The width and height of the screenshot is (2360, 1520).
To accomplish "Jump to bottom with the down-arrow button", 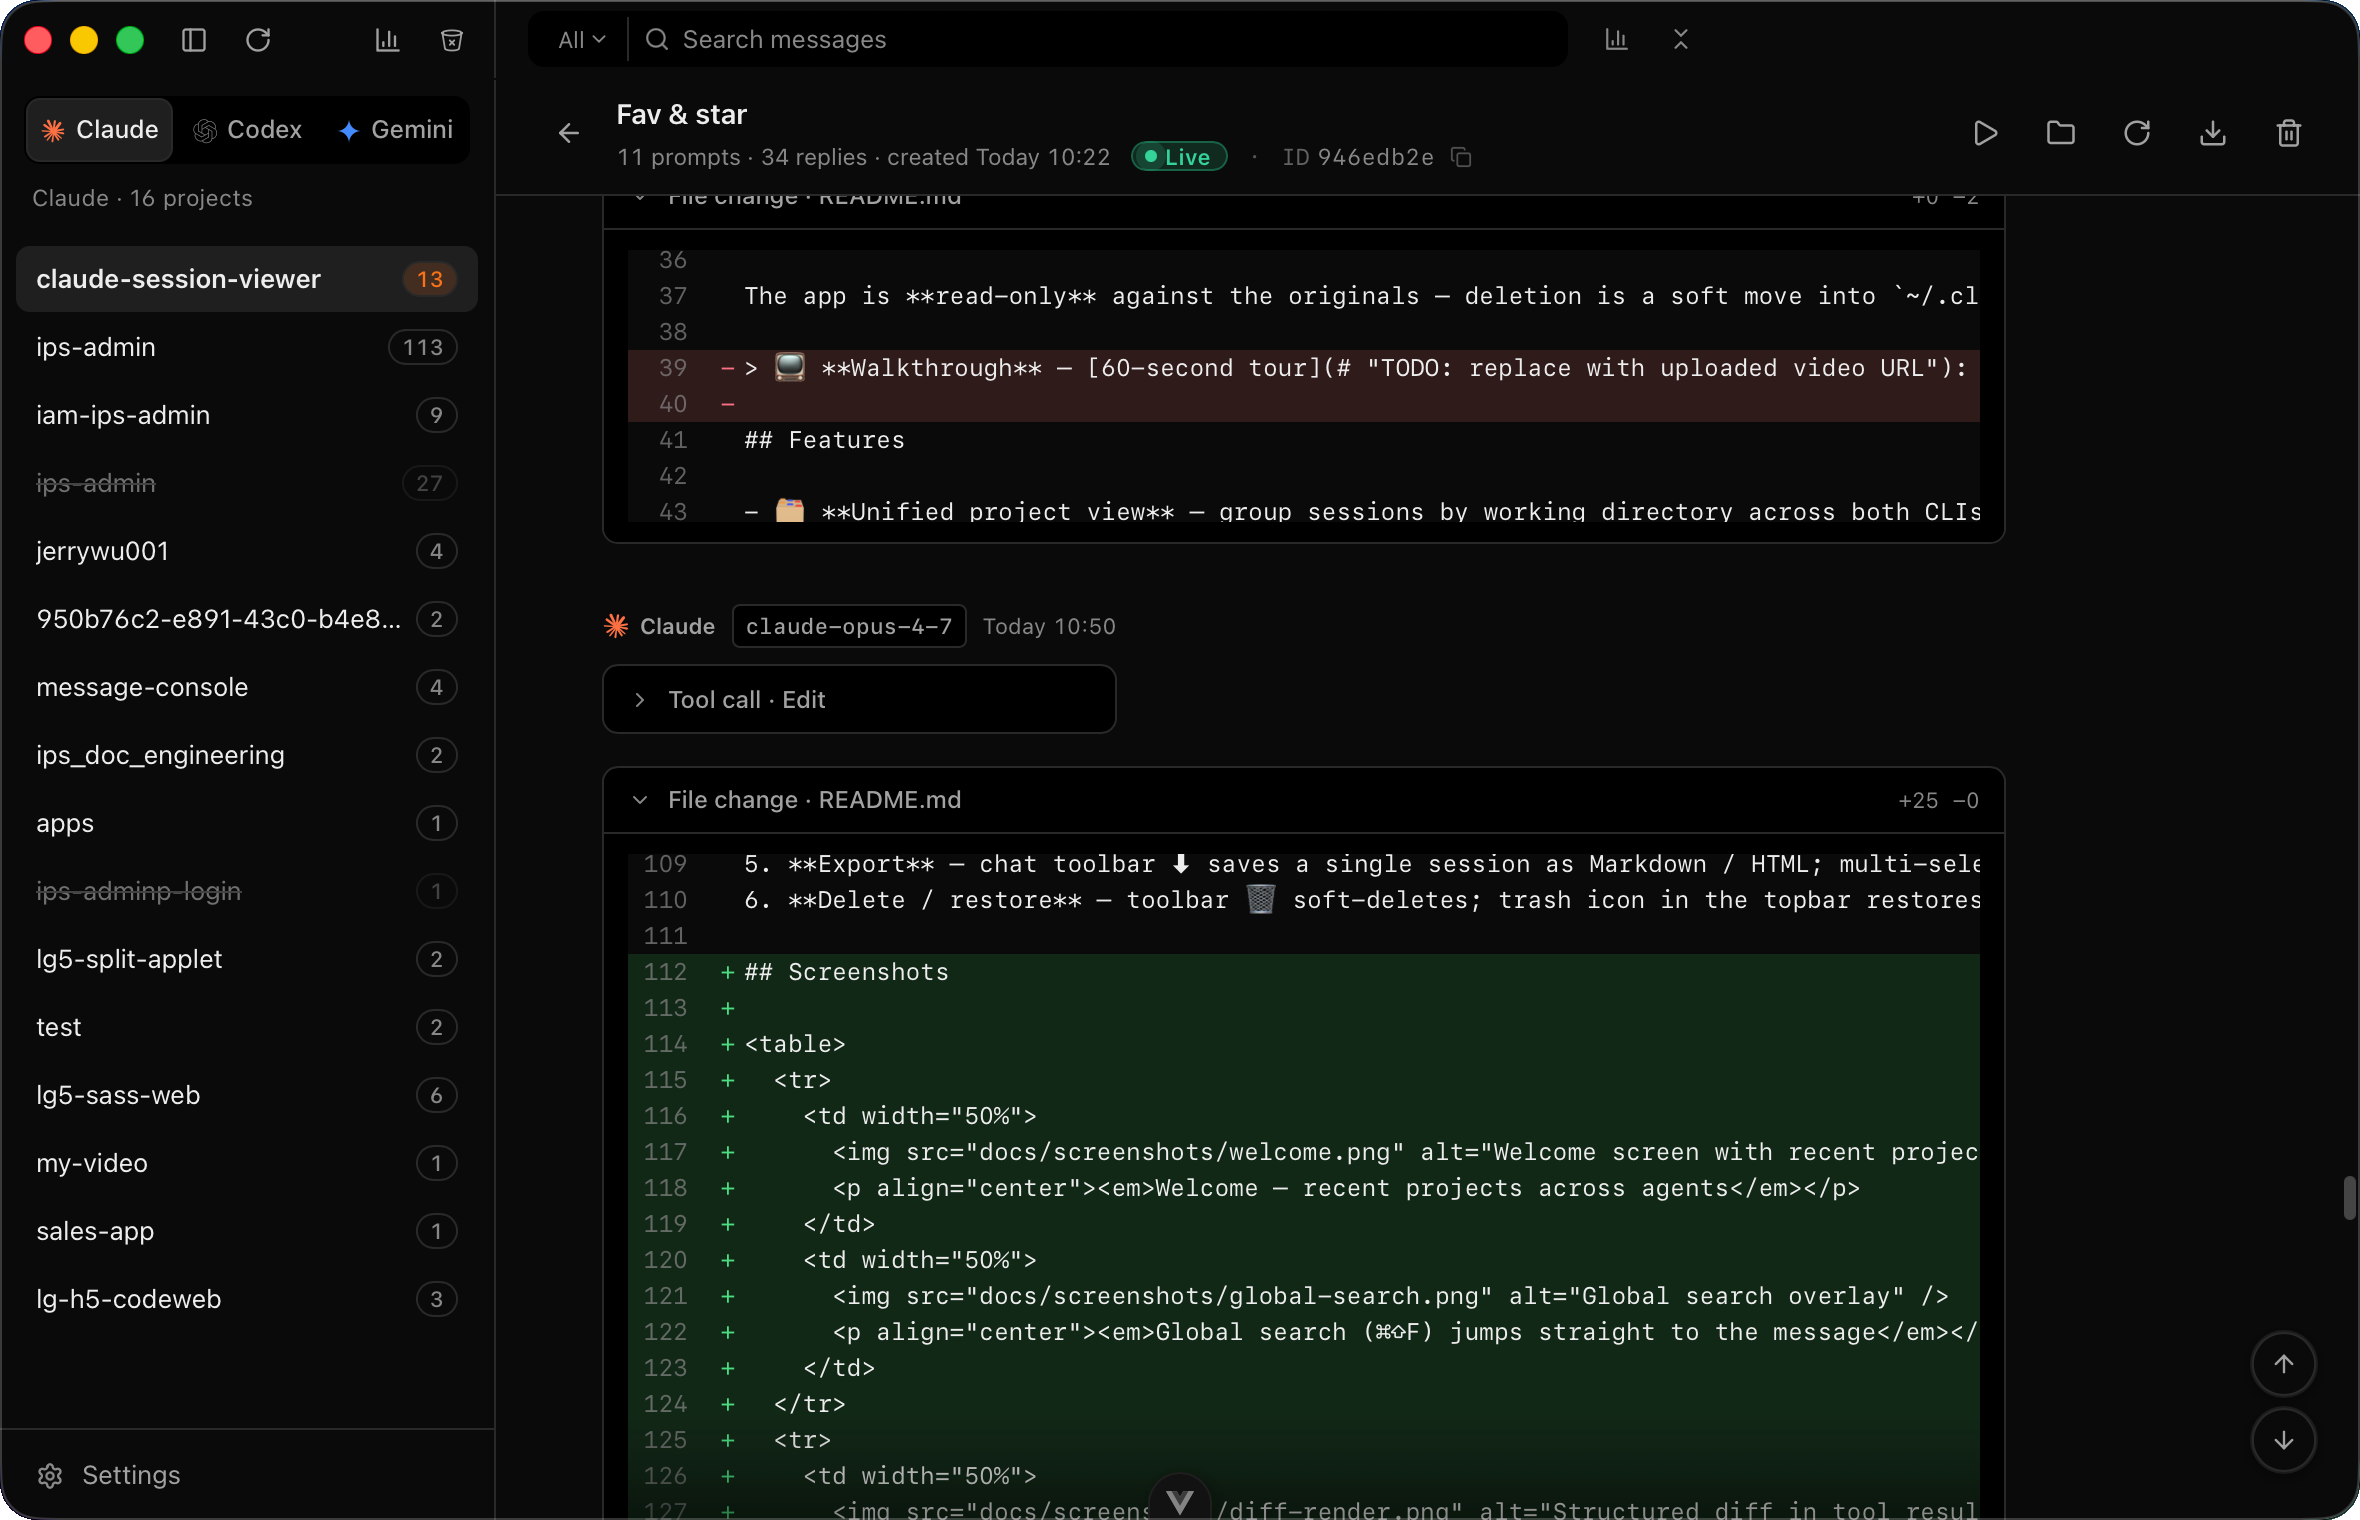I will (2284, 1440).
